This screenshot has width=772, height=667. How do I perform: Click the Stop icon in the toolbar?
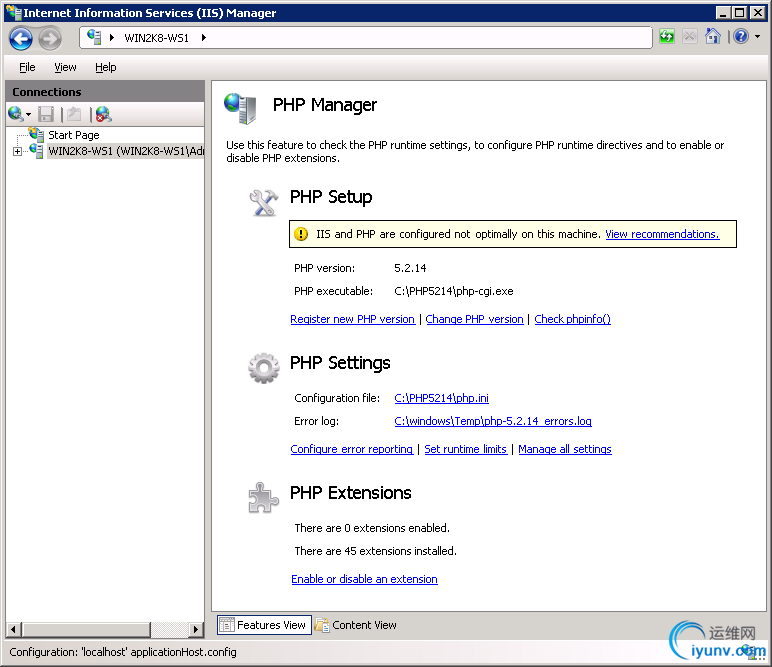690,36
